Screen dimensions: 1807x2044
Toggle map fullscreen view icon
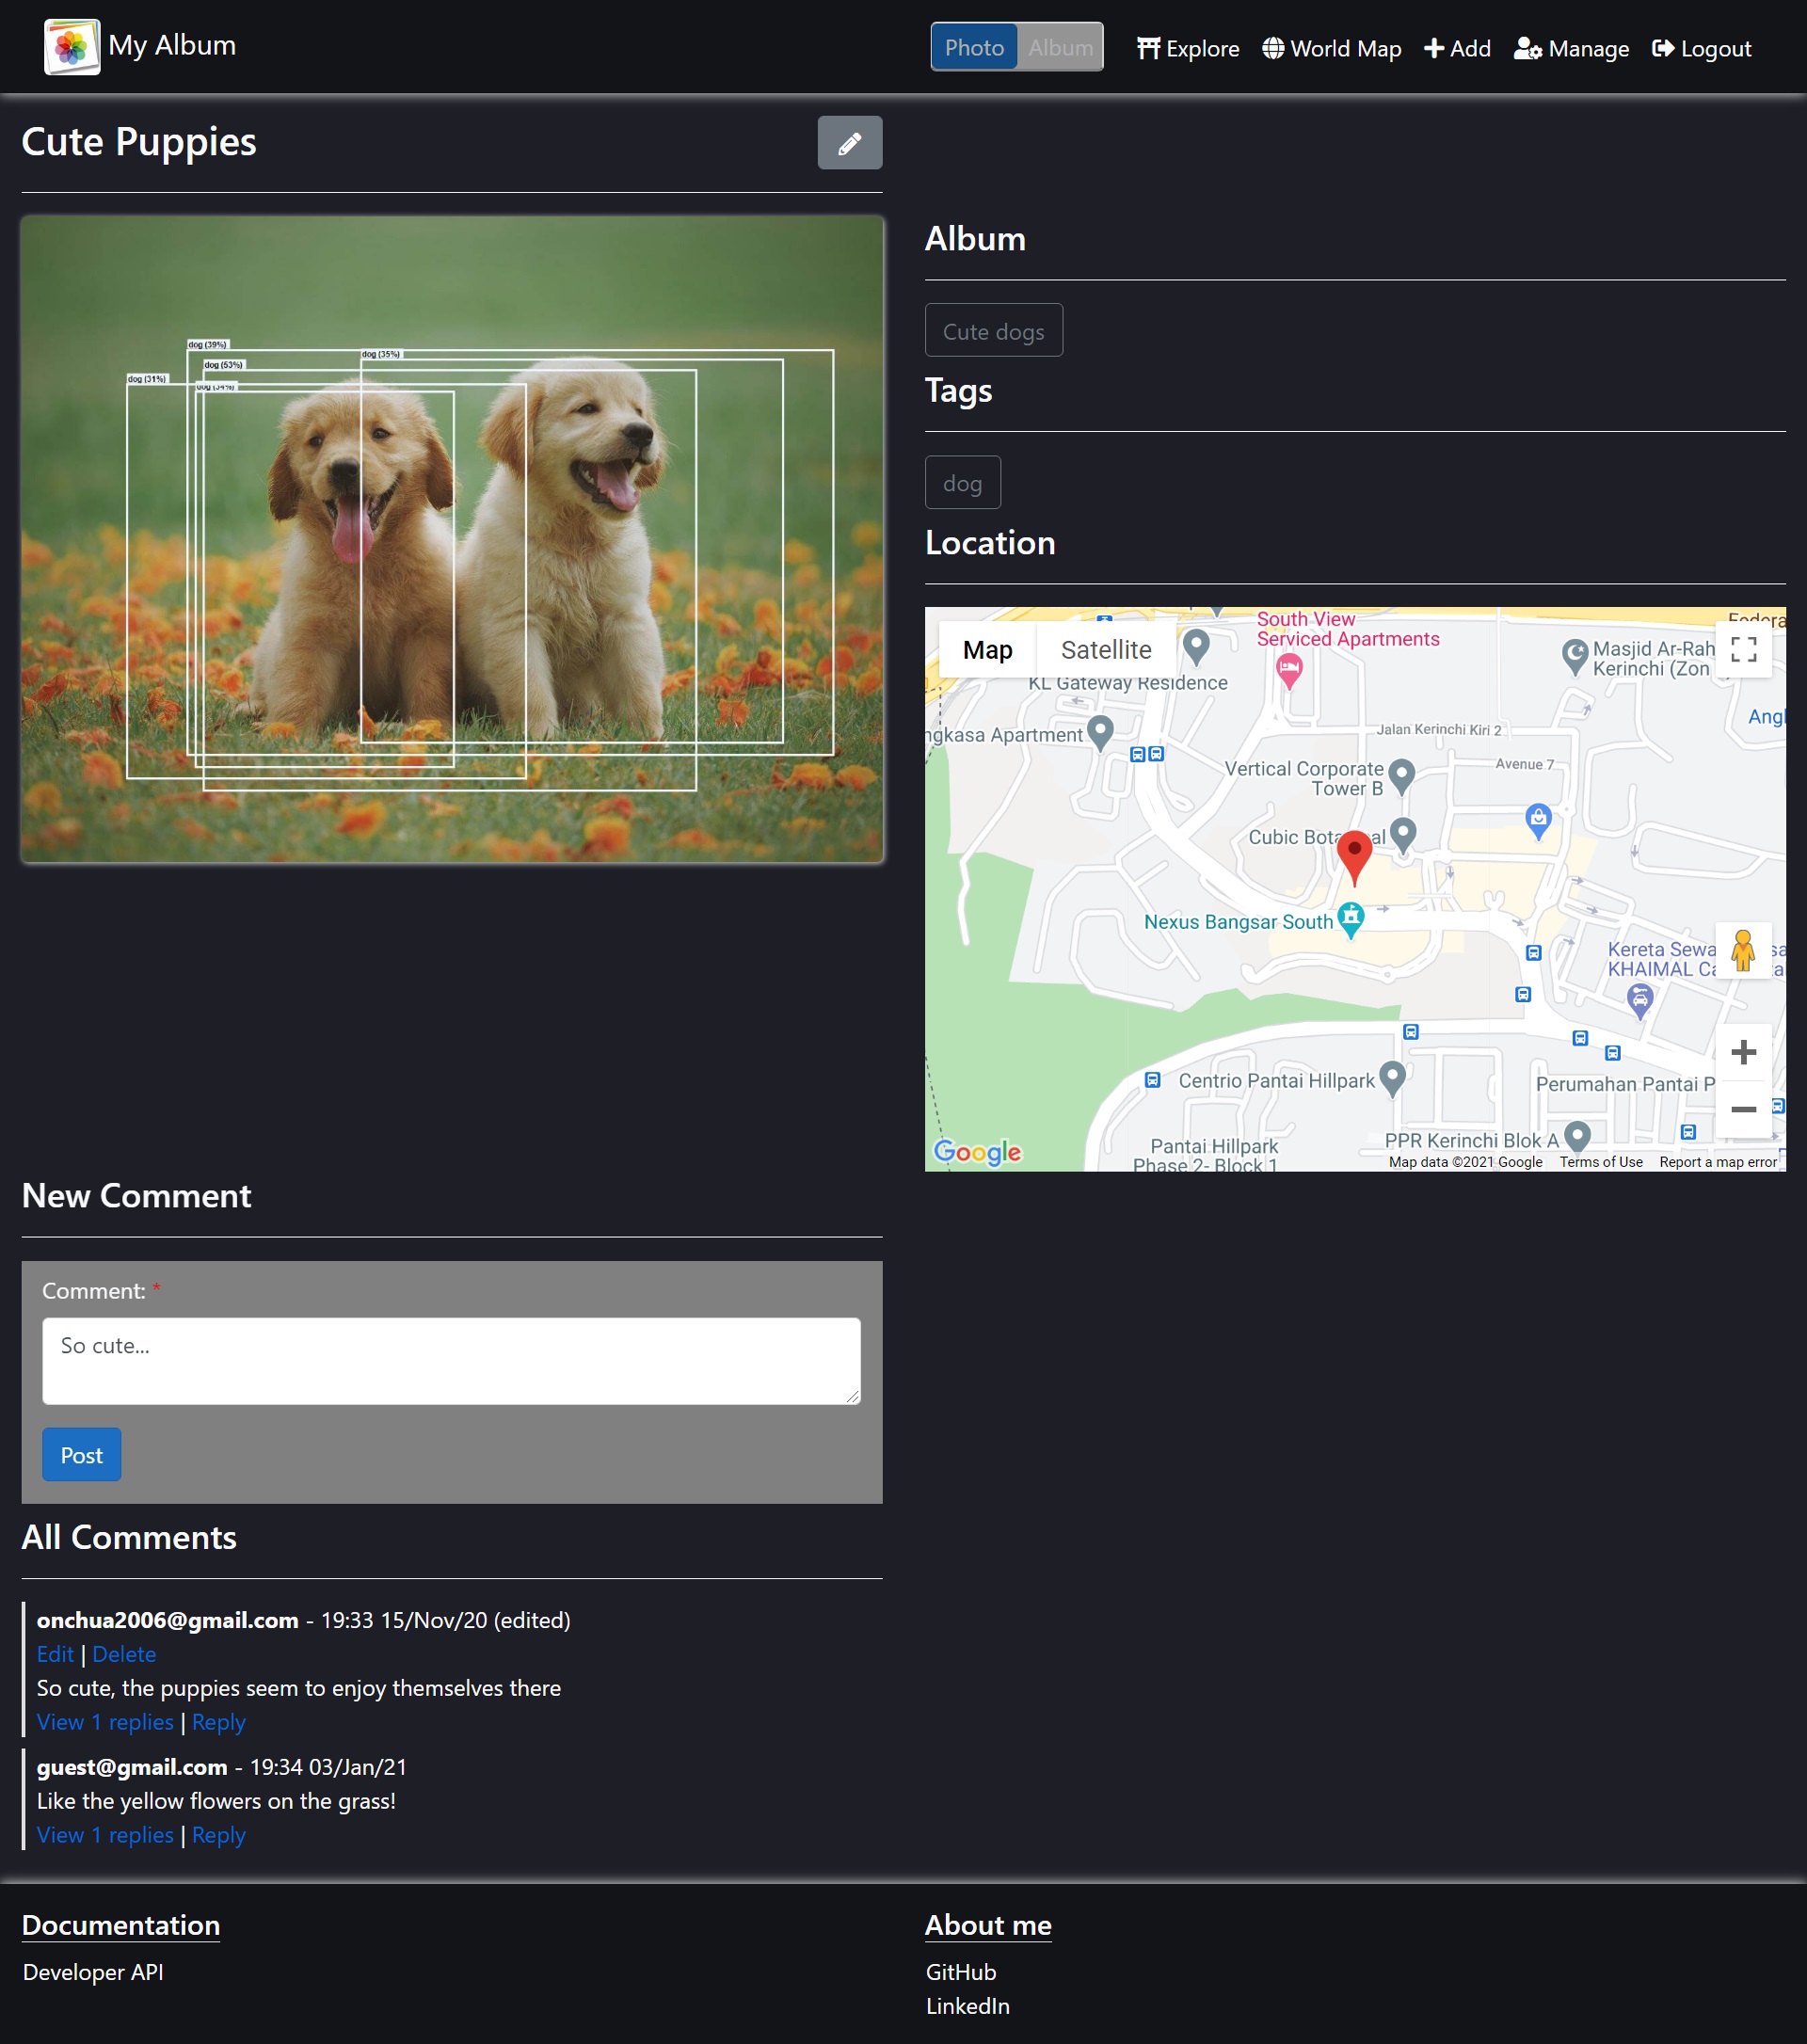1743,650
